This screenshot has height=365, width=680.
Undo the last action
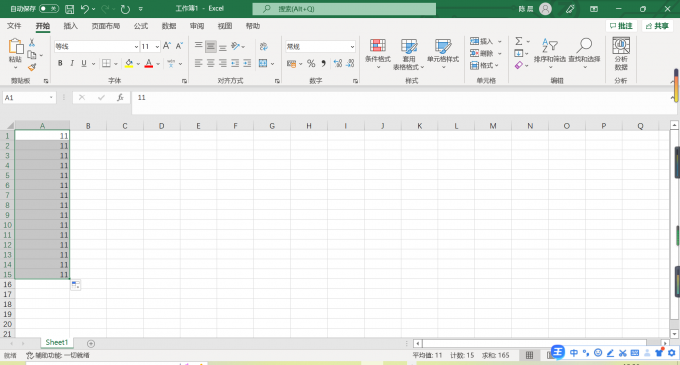click(85, 9)
